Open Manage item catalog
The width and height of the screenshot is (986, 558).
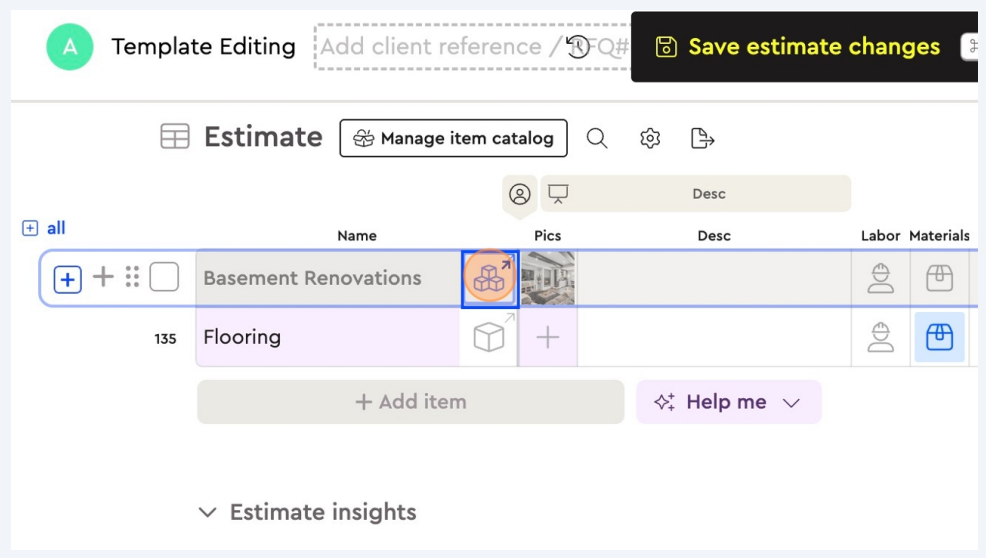[453, 139]
